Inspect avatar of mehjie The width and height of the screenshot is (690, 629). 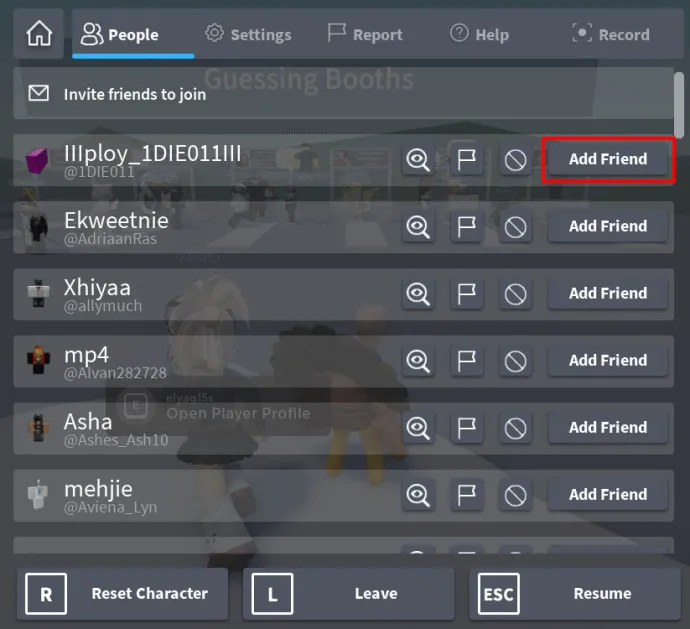pyautogui.click(x=417, y=495)
